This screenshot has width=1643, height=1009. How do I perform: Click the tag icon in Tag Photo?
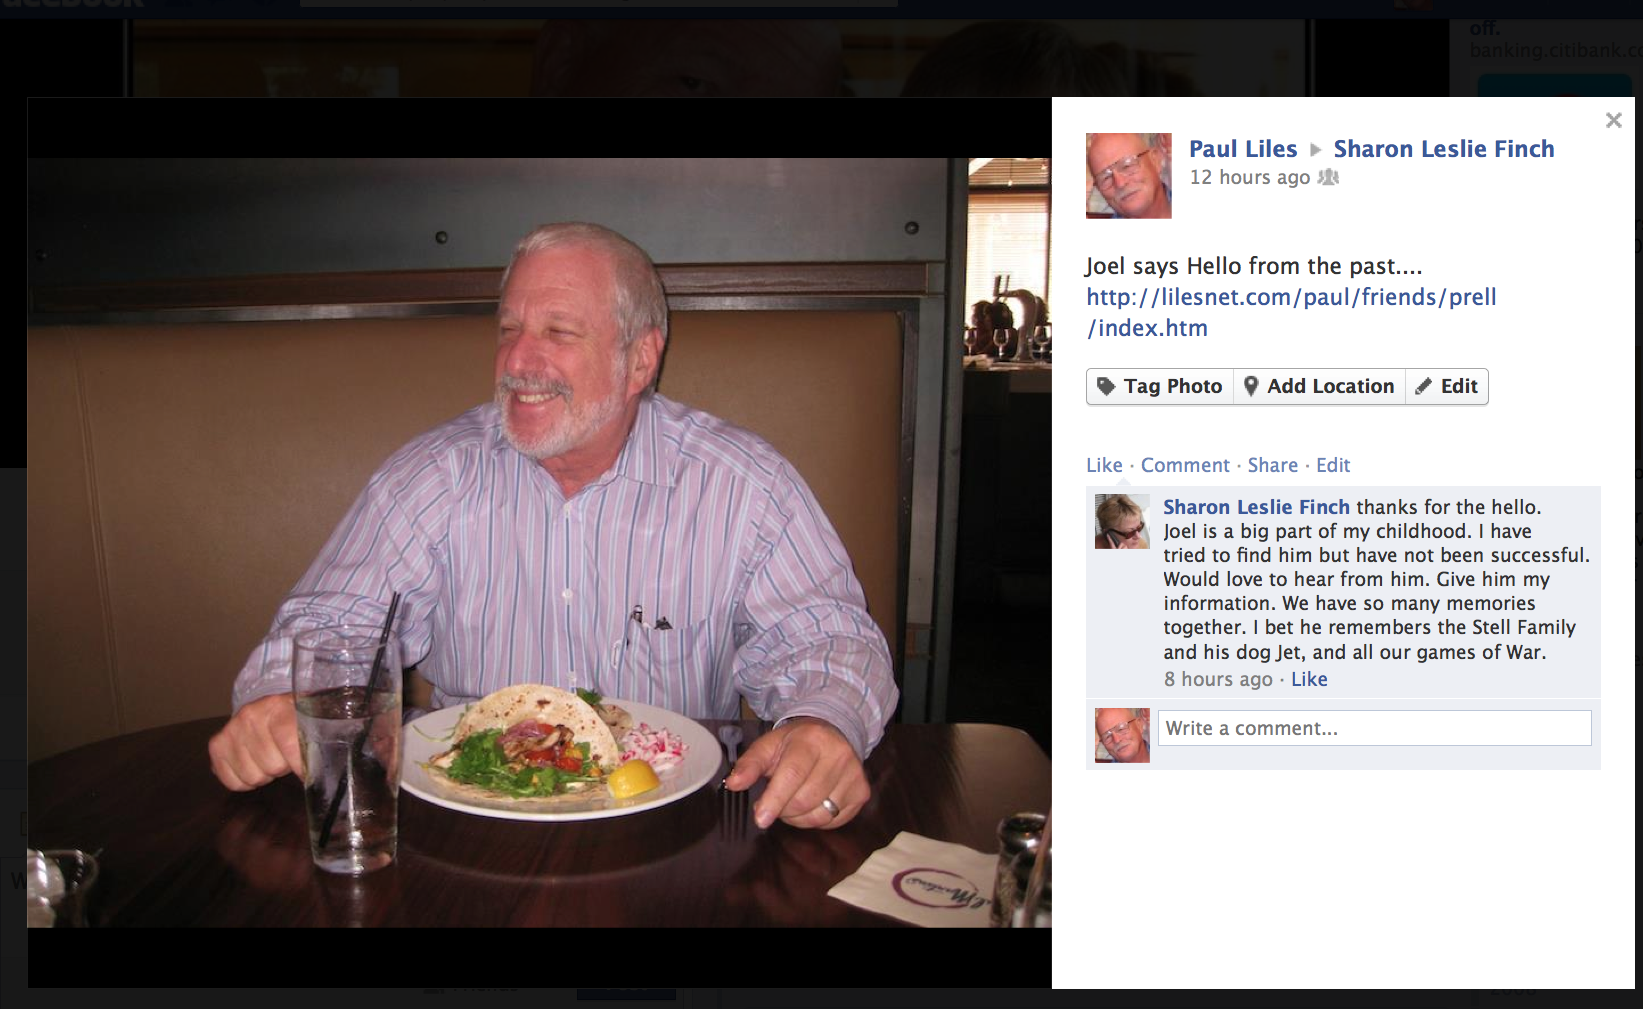click(x=1106, y=386)
